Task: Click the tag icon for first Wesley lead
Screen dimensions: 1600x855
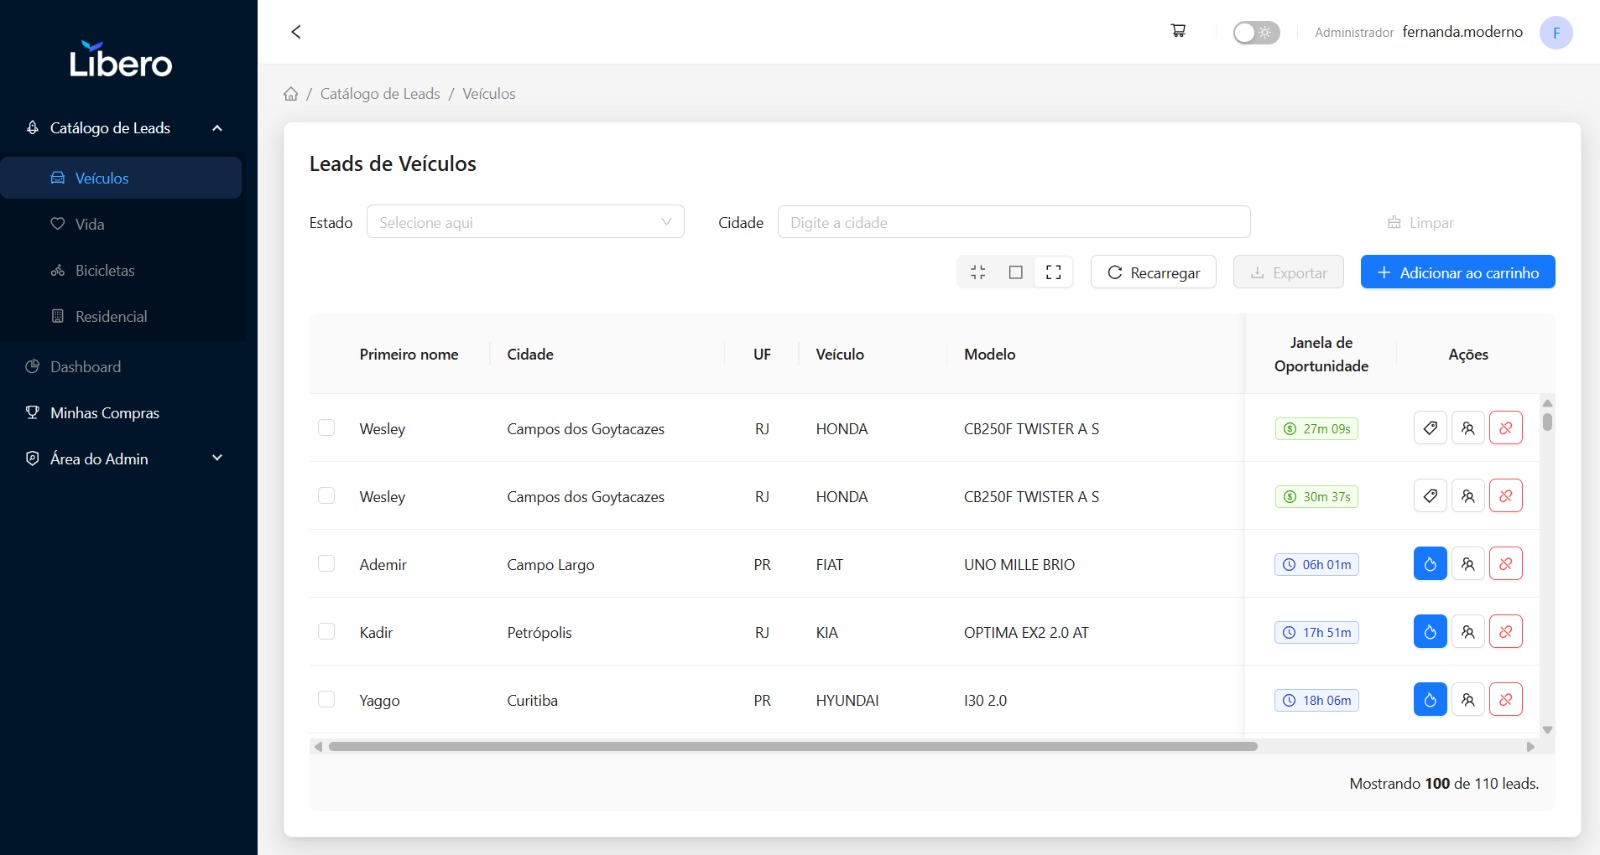Action: [1430, 428]
